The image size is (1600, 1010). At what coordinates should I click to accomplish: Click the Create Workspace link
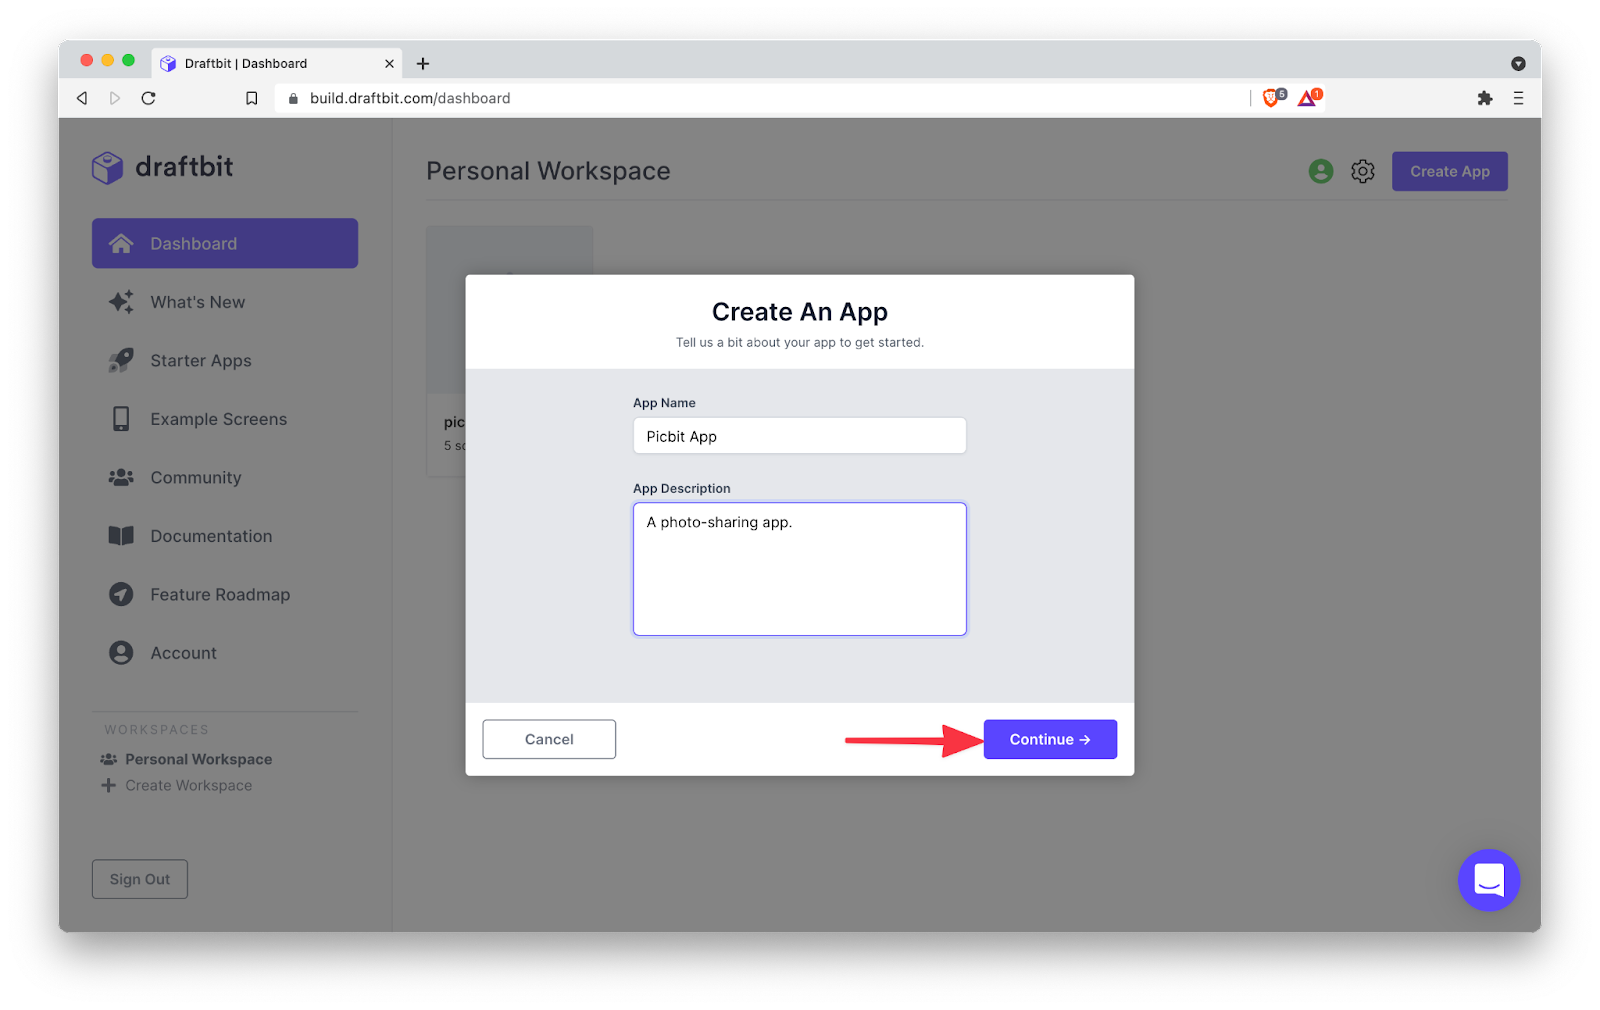(188, 786)
